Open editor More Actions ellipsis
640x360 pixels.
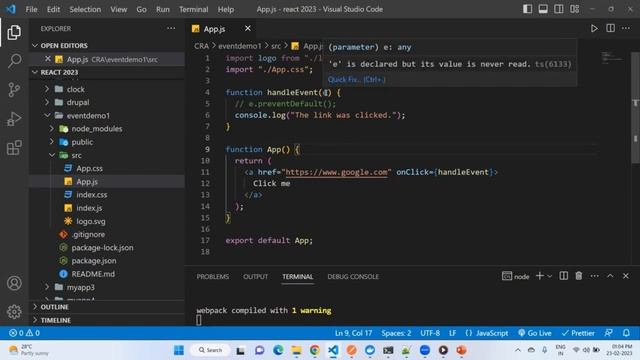[626, 28]
